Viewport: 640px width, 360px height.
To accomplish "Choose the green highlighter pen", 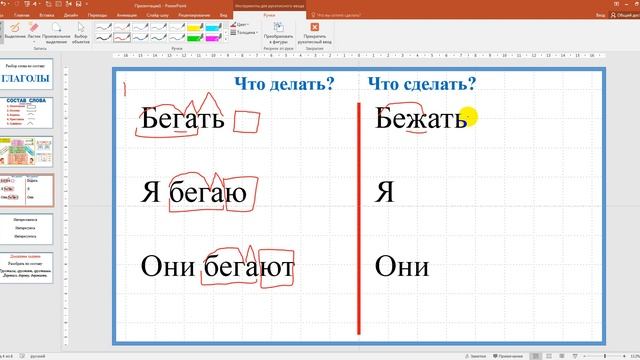I will click(x=195, y=38).
